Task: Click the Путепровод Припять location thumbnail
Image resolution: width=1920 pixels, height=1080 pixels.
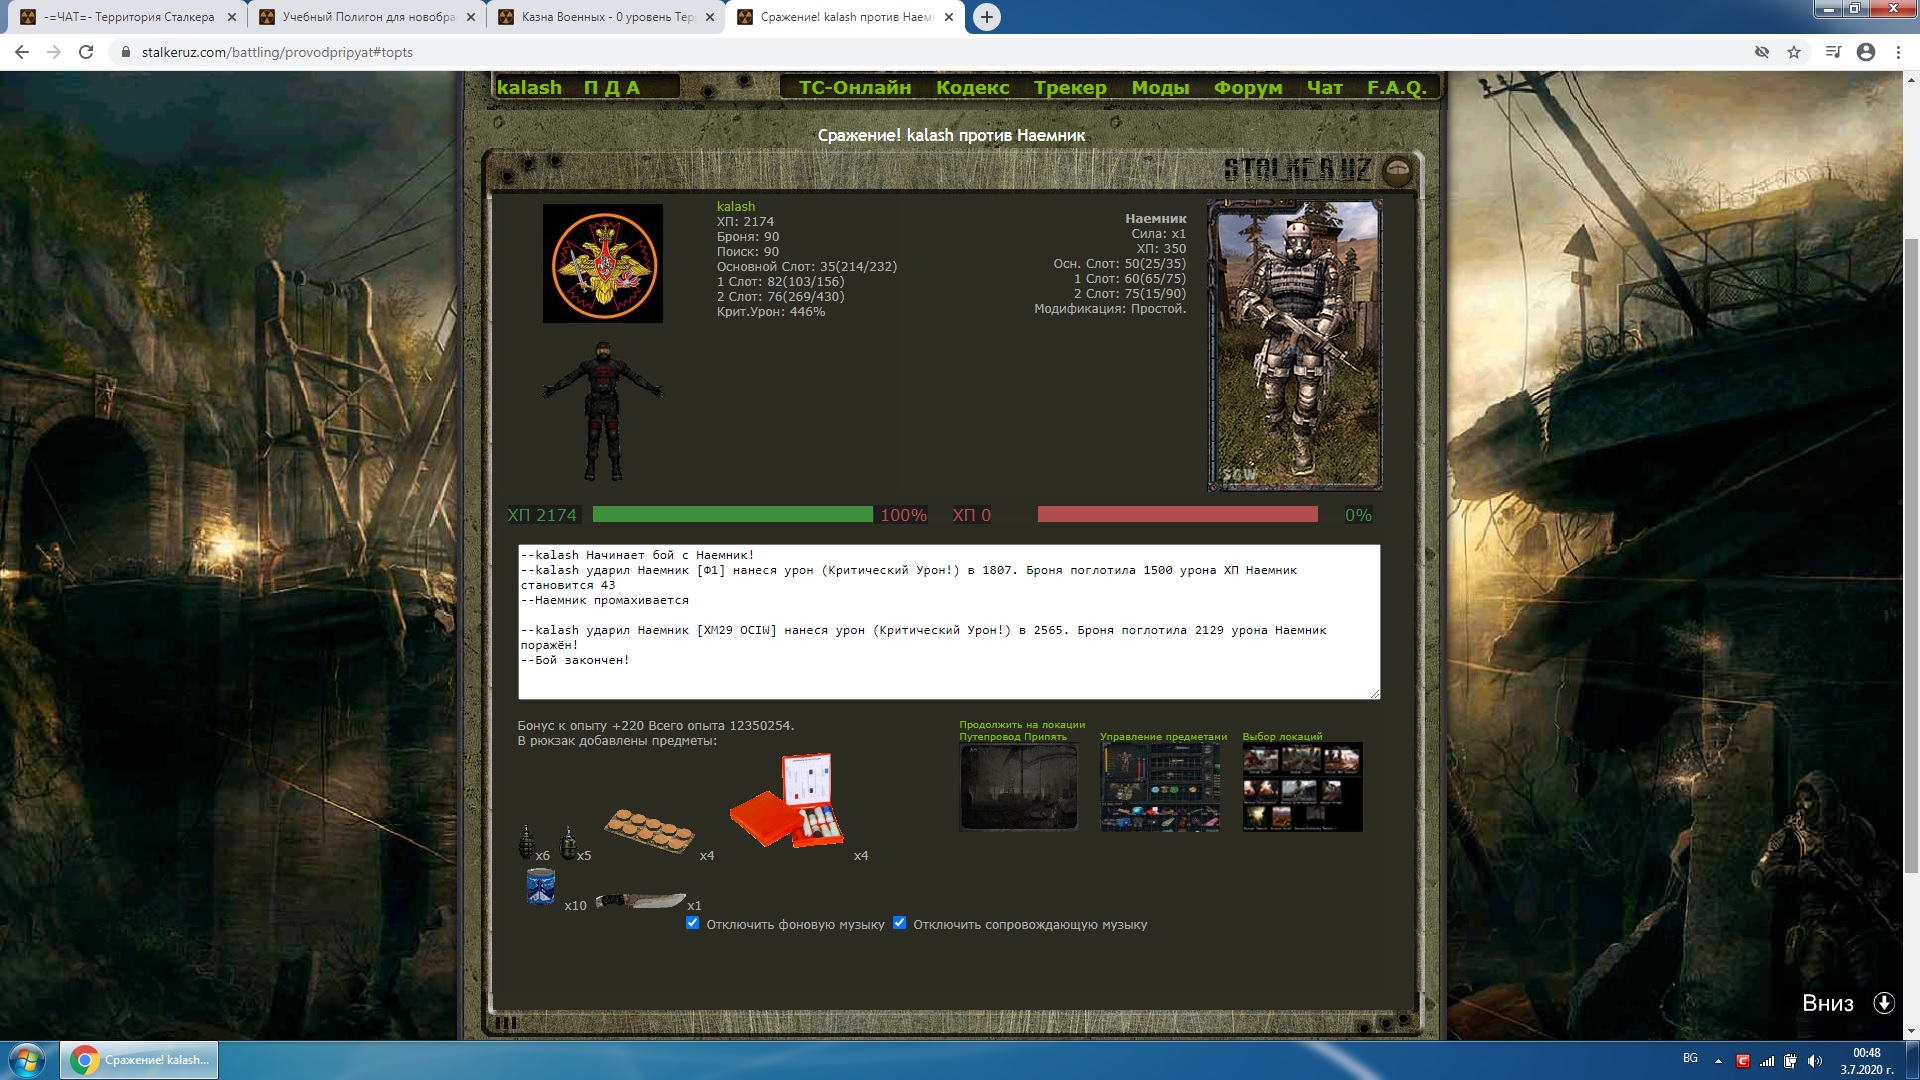Action: (x=1019, y=787)
